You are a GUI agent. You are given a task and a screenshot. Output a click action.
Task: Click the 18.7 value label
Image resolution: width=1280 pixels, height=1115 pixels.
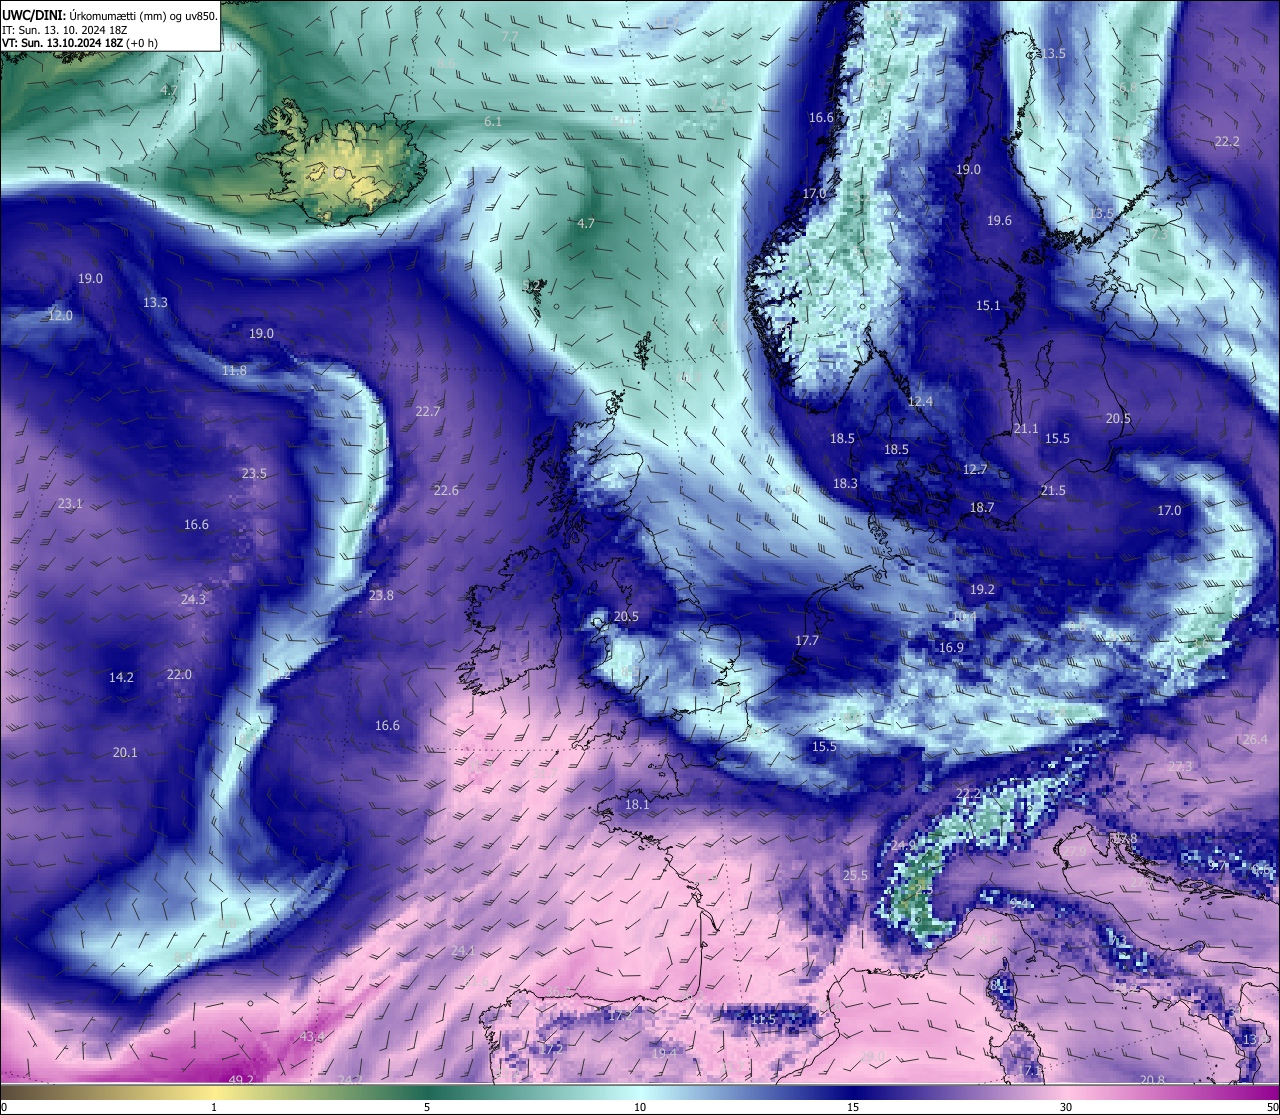(x=982, y=507)
